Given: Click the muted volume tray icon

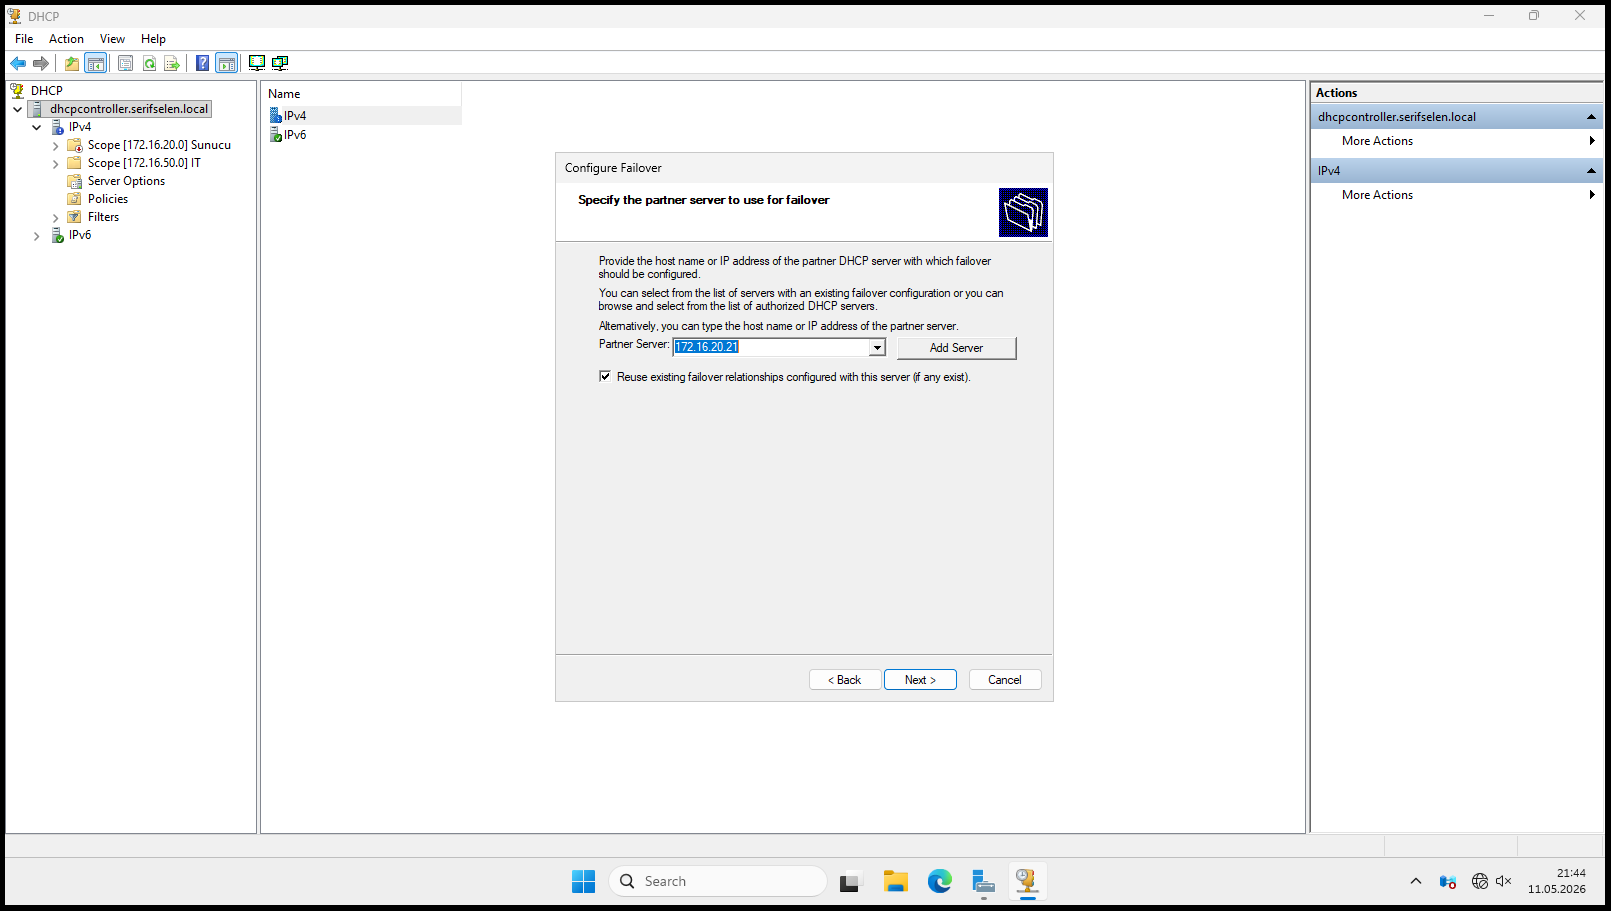Looking at the screenshot, I should (1503, 881).
